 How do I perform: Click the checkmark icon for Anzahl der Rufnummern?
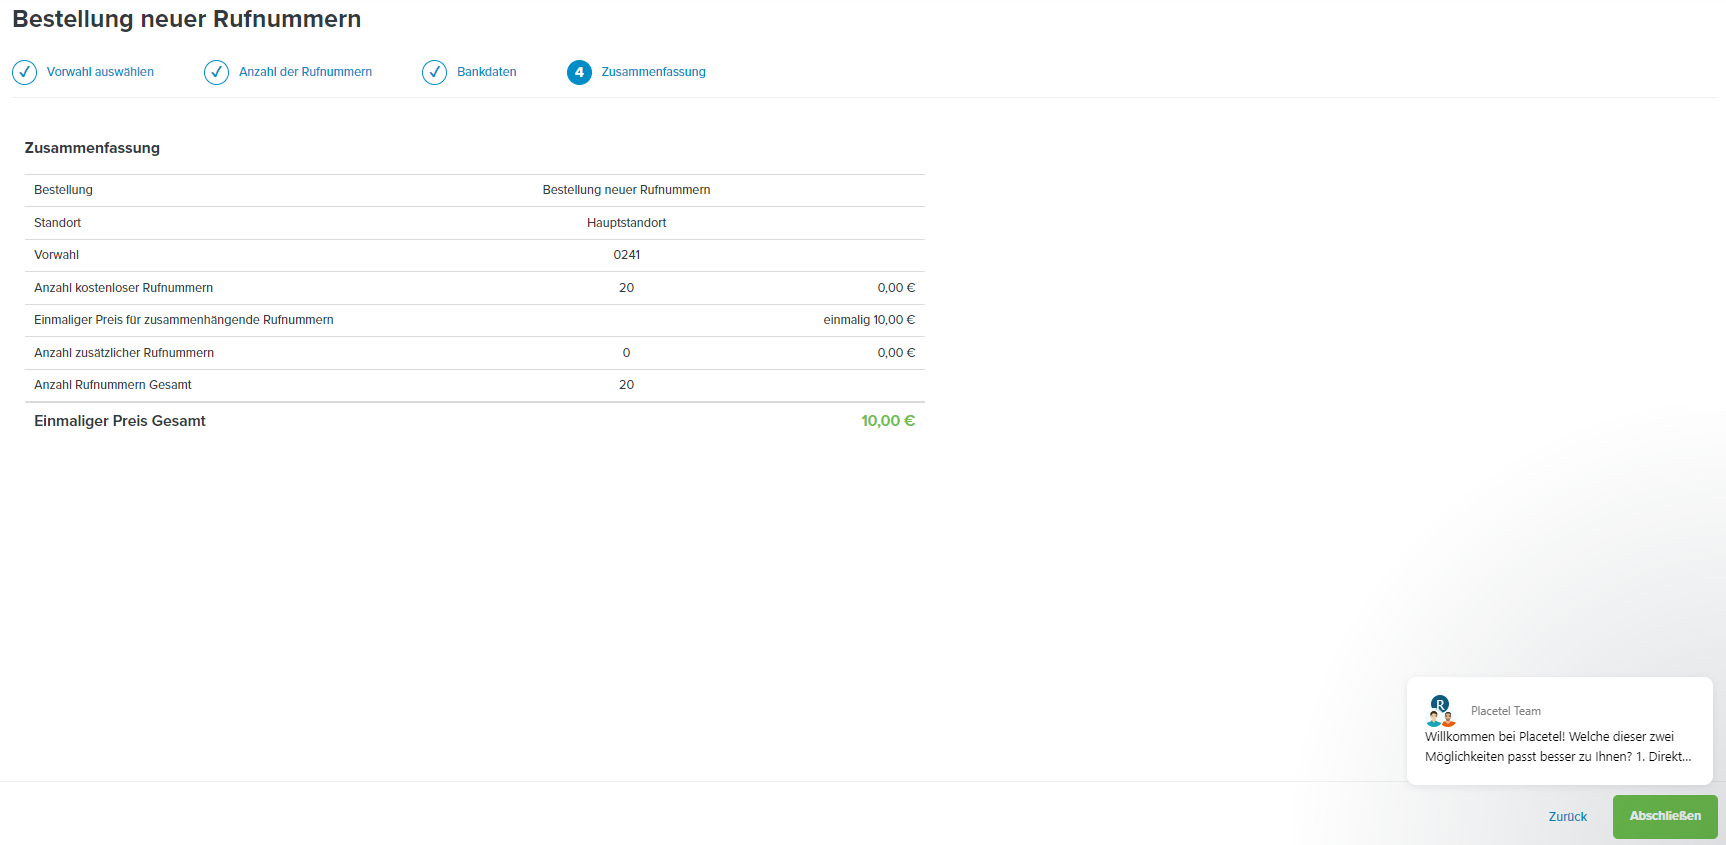217,72
